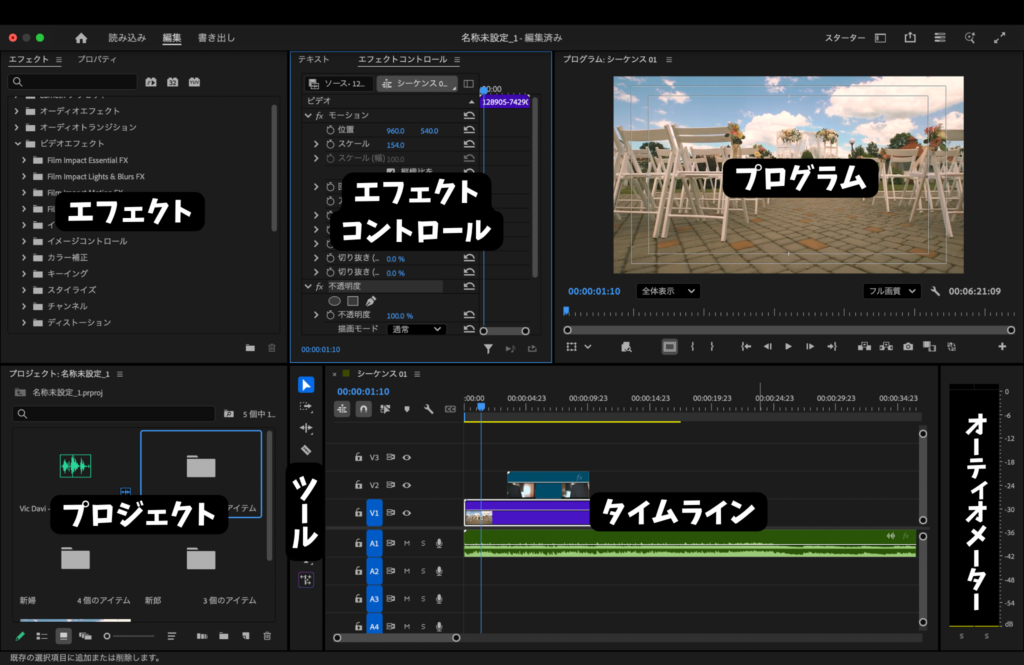Click the Program monitor scrub bar playhead

click(566, 311)
